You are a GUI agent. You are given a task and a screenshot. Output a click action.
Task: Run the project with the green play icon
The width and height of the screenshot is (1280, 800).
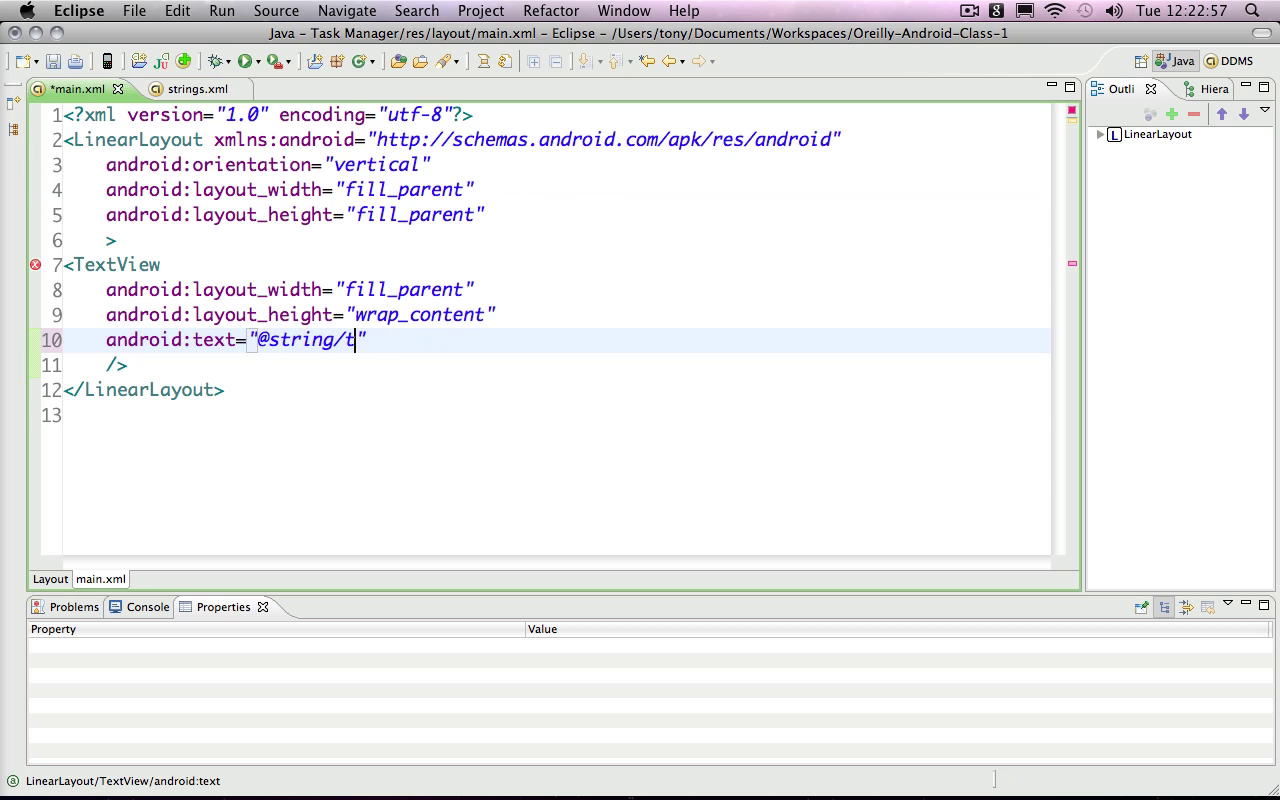(245, 61)
